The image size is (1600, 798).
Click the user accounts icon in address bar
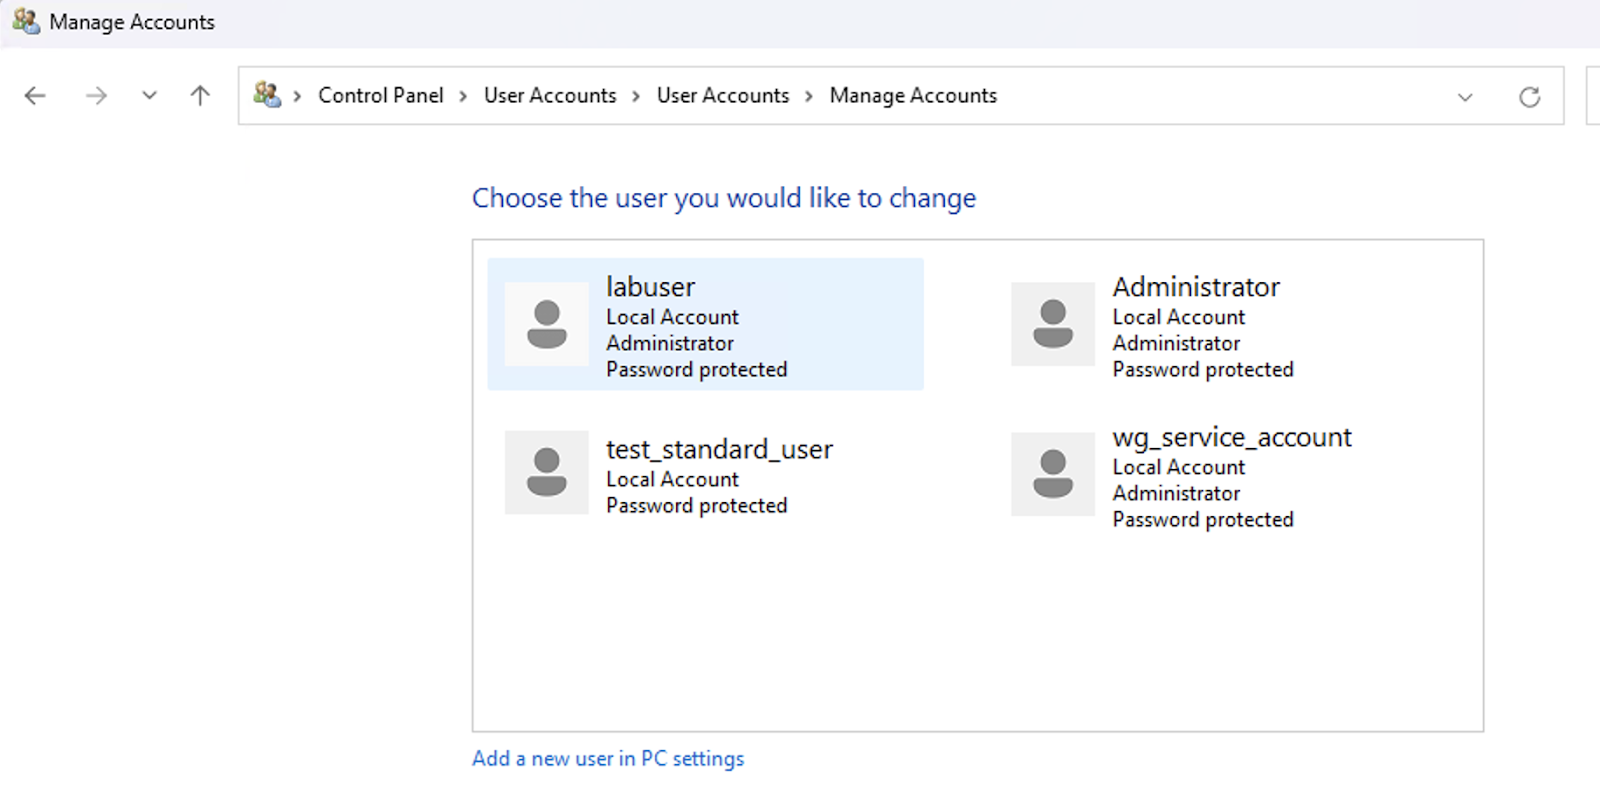pyautogui.click(x=267, y=95)
